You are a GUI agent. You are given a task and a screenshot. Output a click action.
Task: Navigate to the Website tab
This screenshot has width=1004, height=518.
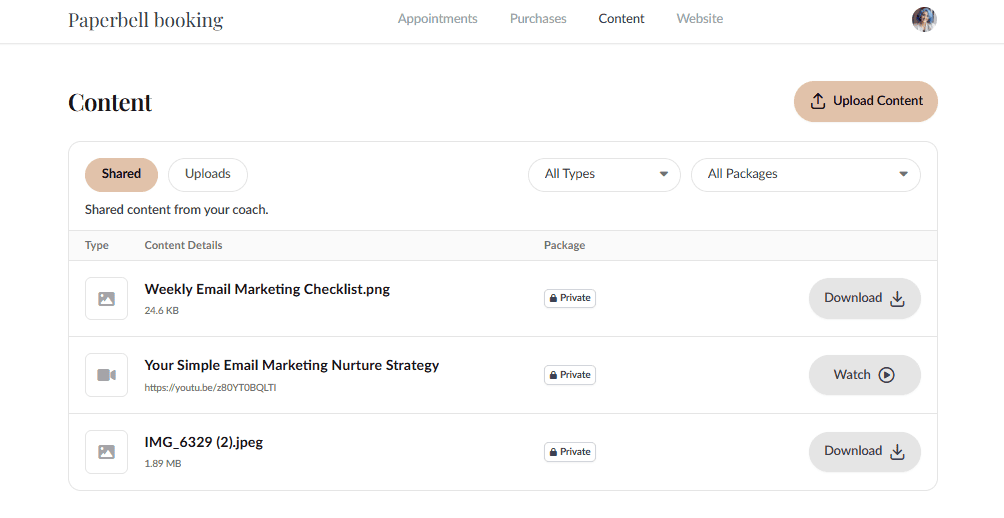coord(699,19)
